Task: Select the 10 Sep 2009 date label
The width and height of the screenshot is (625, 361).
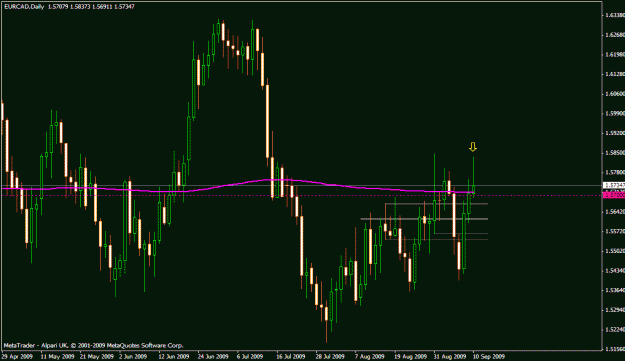Action: (489, 356)
